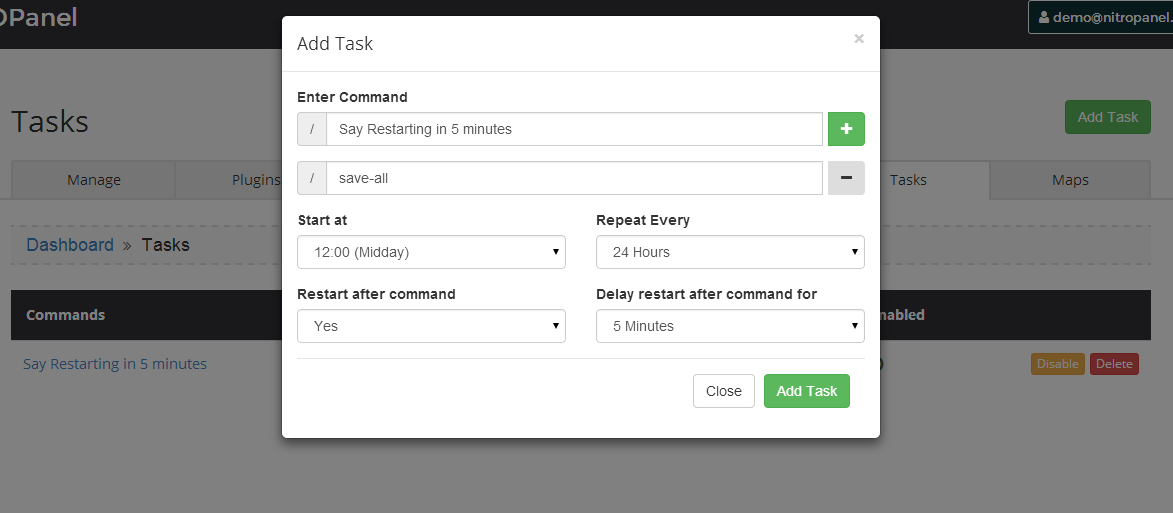1173x513 pixels.
Task: Expand the Delay restart 5 Minutes dropdown
Action: click(730, 326)
